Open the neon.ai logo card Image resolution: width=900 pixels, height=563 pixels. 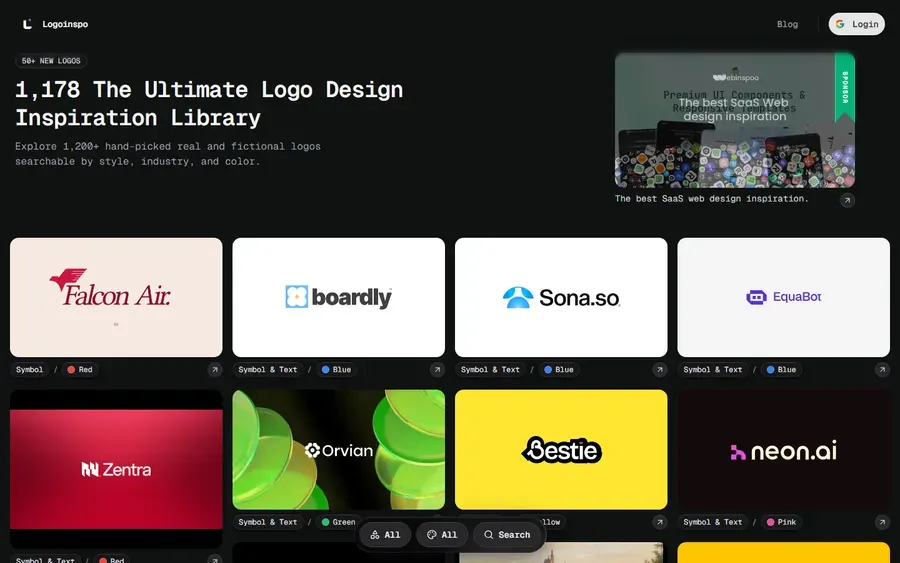pos(783,449)
